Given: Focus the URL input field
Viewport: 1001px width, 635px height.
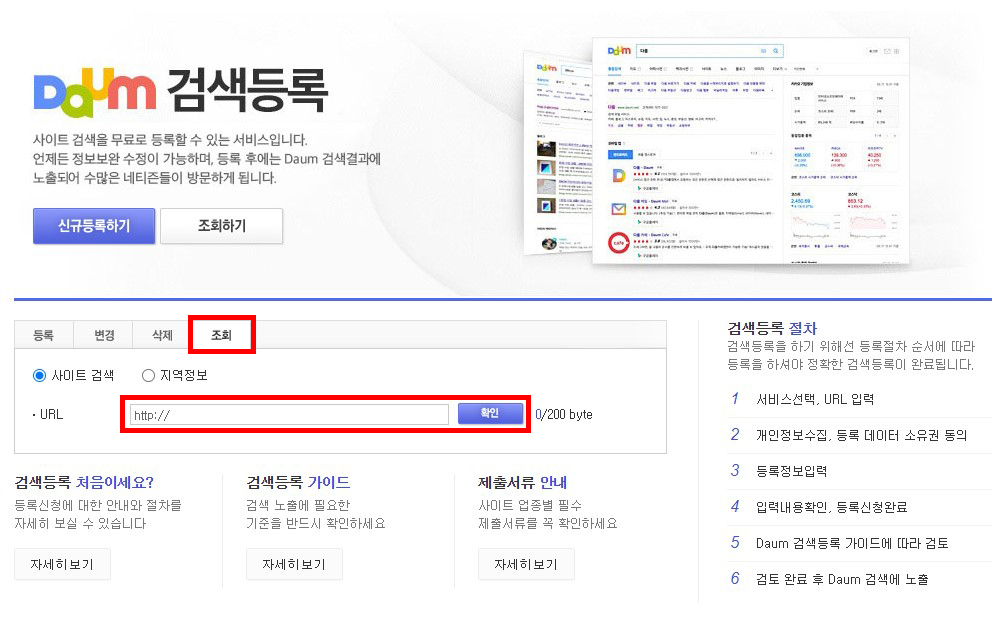Looking at the screenshot, I should point(289,415).
